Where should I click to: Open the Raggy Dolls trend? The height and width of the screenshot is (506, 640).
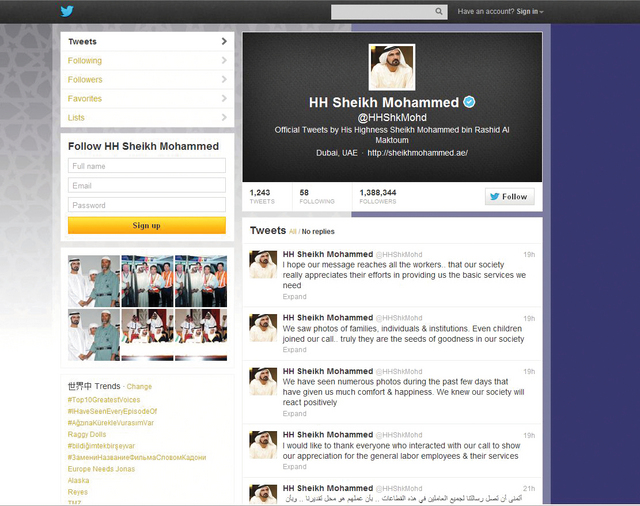pos(87,434)
